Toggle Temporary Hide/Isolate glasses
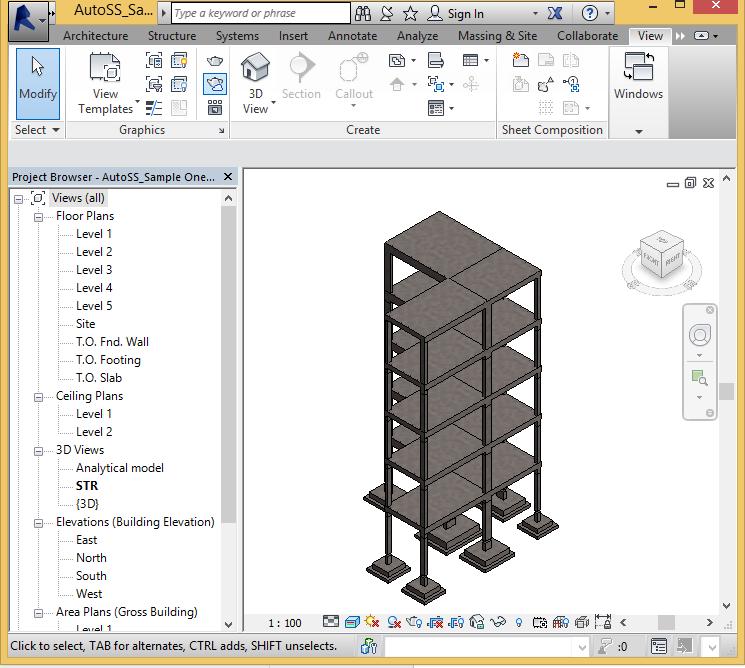745x668 pixels. click(x=498, y=621)
